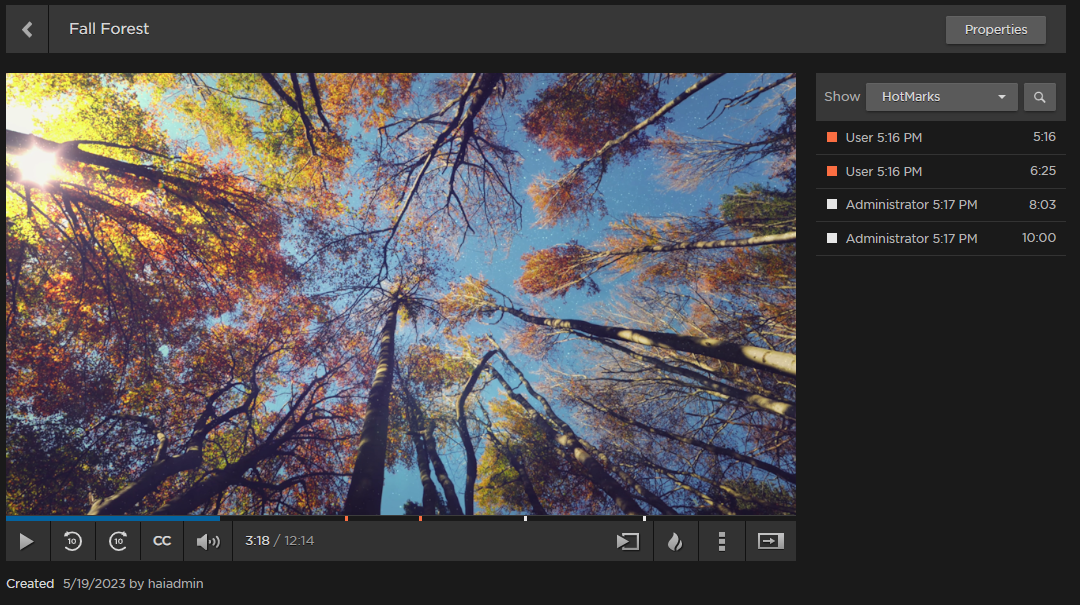
Task: Click the back arrow beside Fall Forest
Action: click(27, 29)
